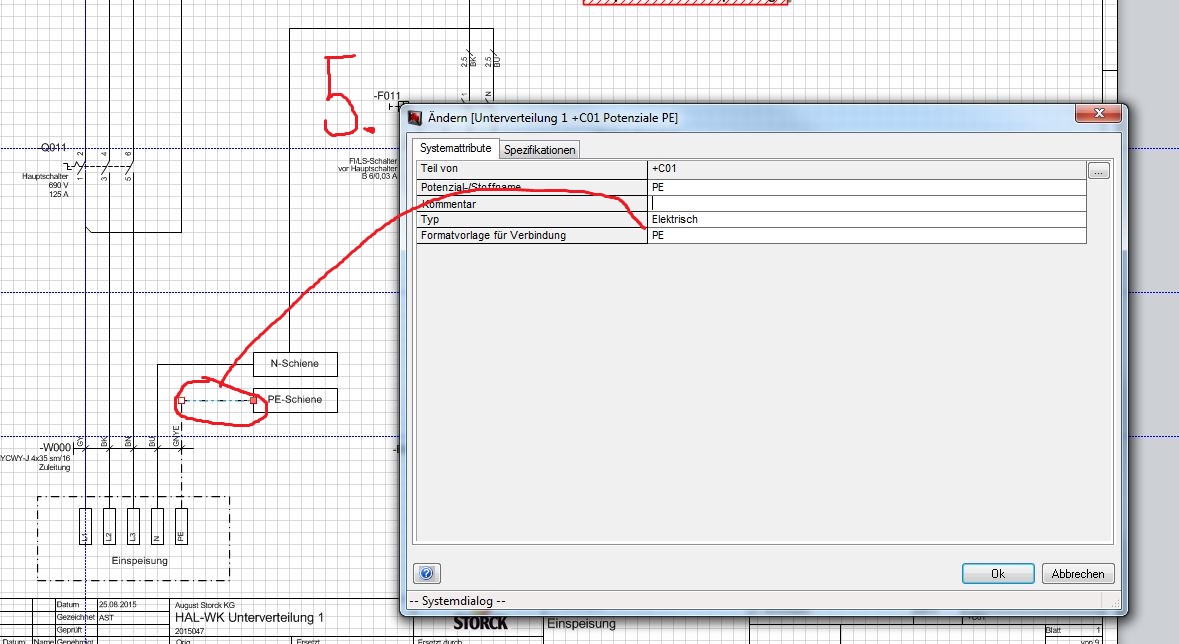The width and height of the screenshot is (1179, 644).
Task: Cancel with the Abbrechen button
Action: (1077, 574)
